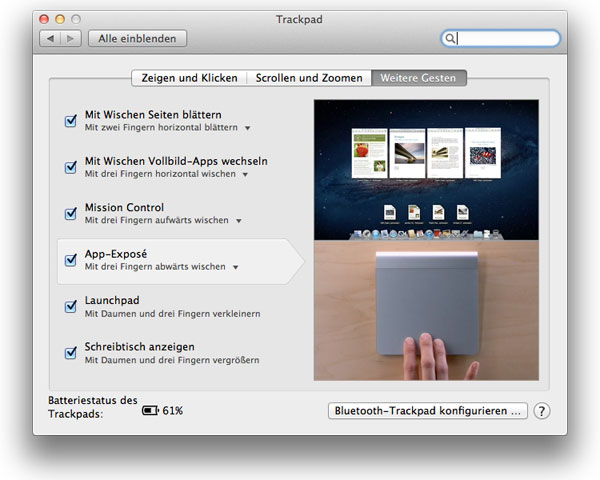Open dropdown for Mit zwei Fingern horizontal blättern
The width and height of the screenshot is (600, 480).
pyautogui.click(x=248, y=128)
